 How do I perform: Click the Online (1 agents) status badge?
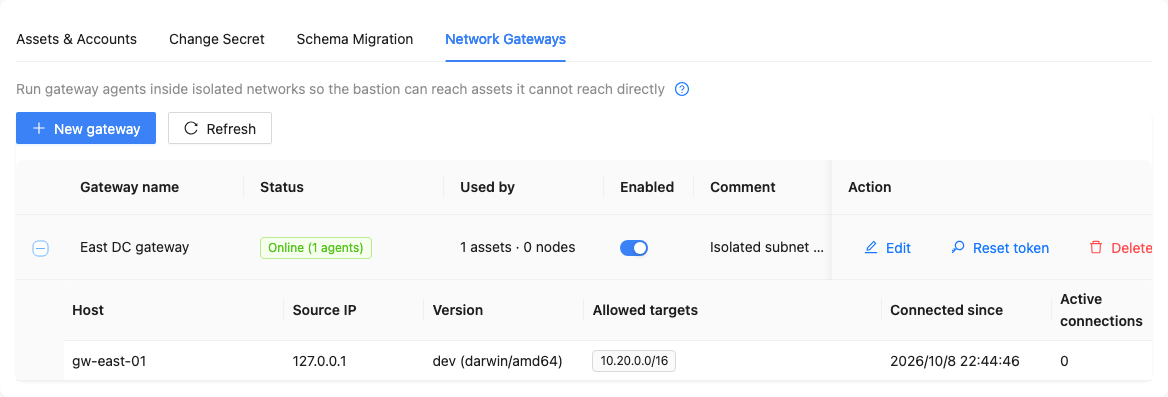316,247
